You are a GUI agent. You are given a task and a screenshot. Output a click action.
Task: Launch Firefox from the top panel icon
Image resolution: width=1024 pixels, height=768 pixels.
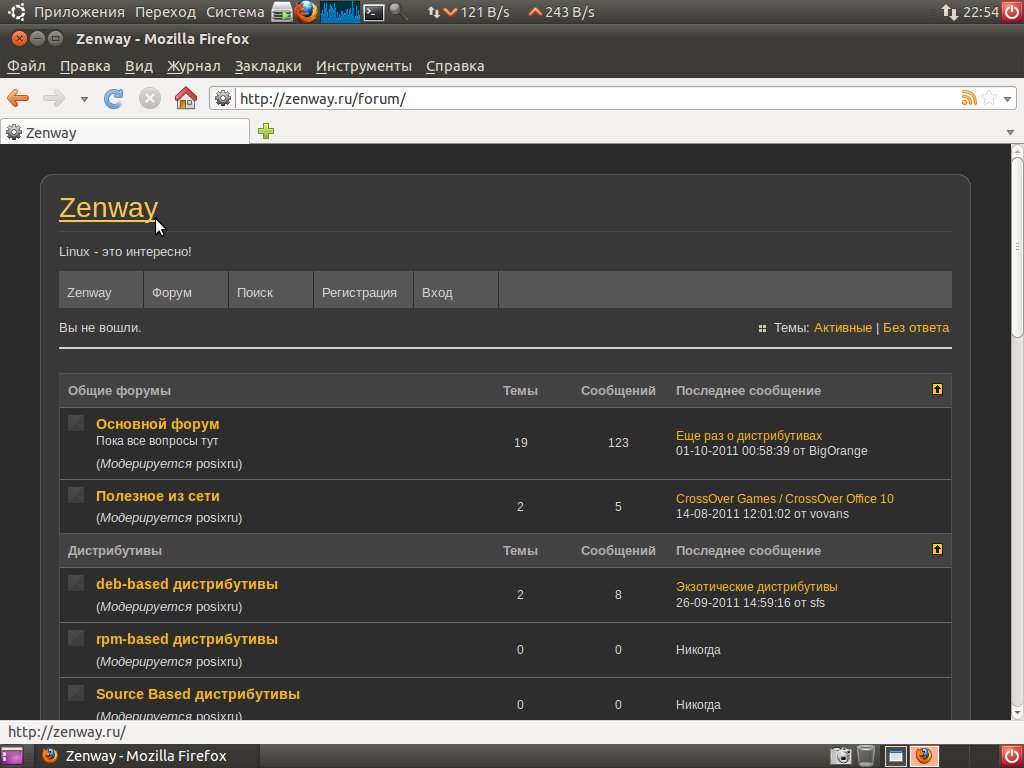(305, 12)
